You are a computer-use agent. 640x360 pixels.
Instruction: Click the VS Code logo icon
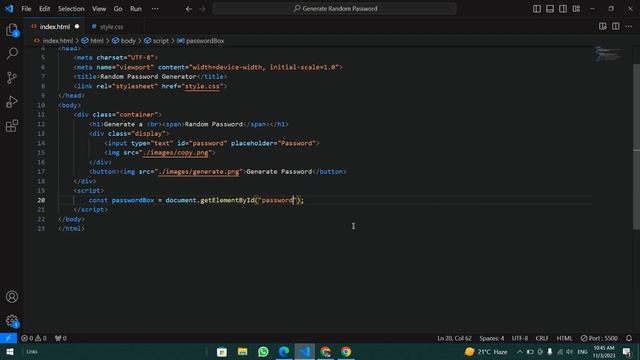pyautogui.click(x=9, y=9)
